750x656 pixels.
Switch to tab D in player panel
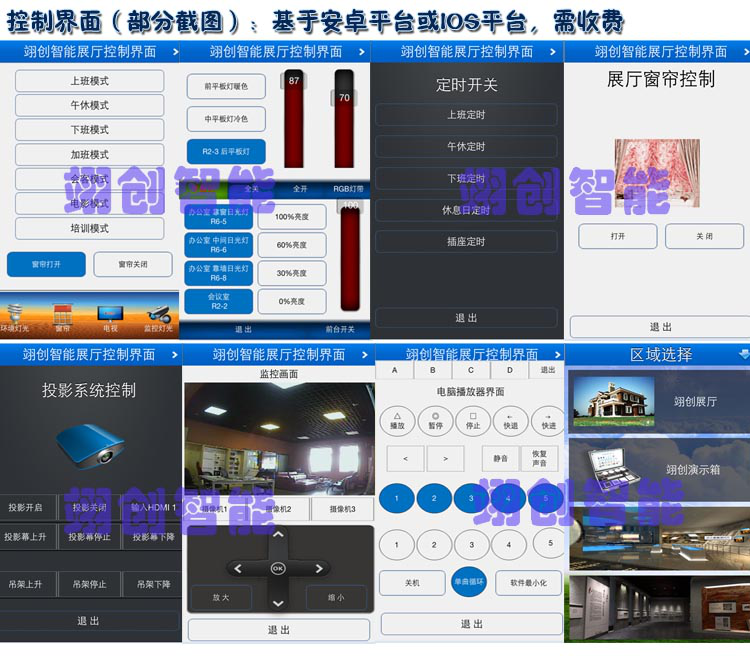point(509,370)
